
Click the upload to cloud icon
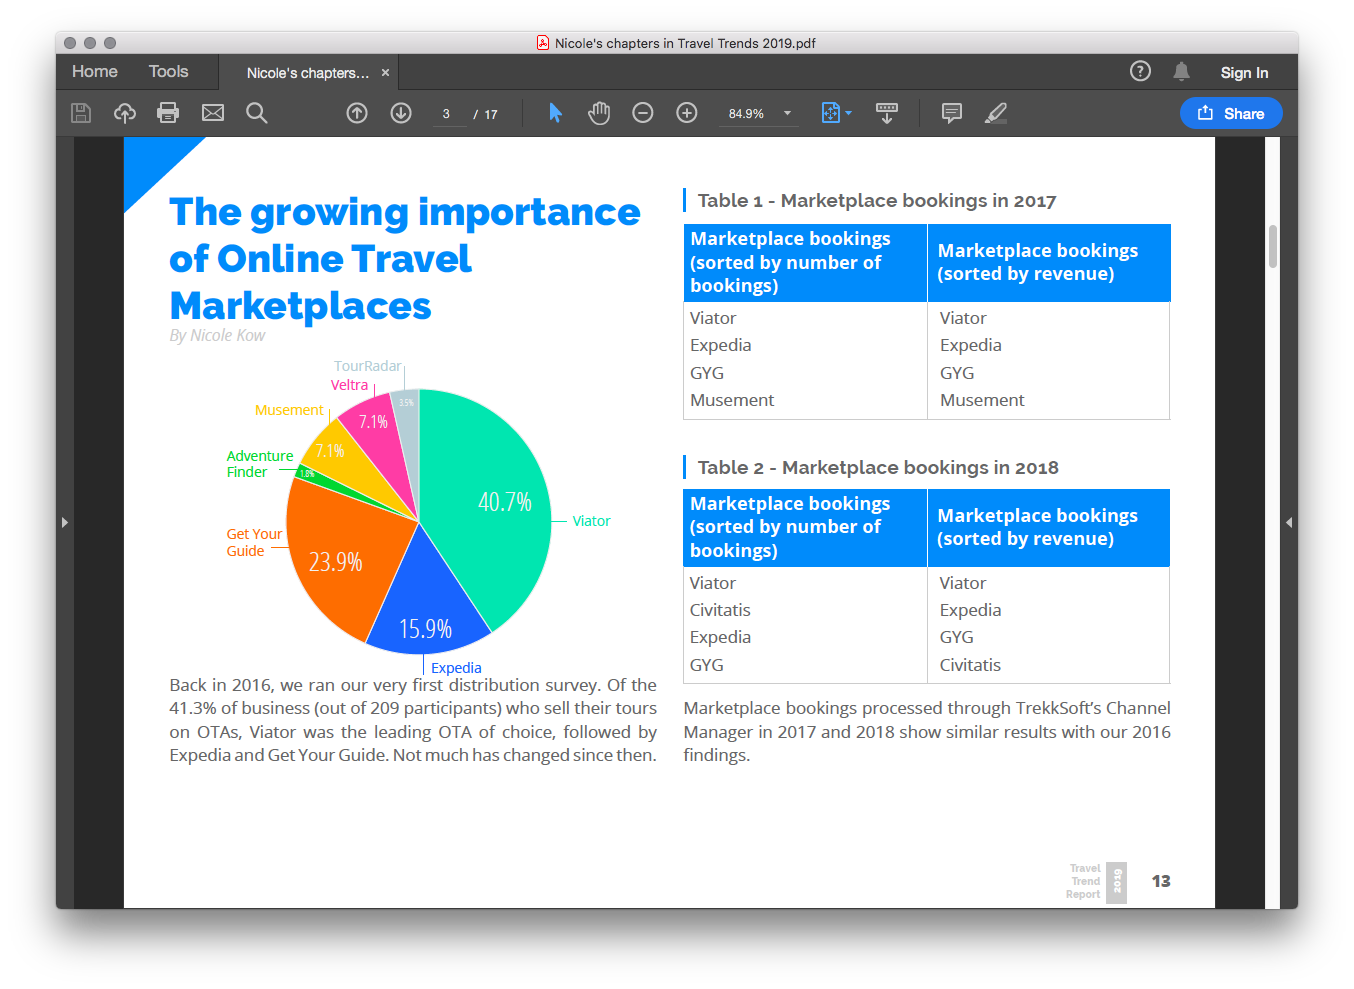tap(125, 113)
